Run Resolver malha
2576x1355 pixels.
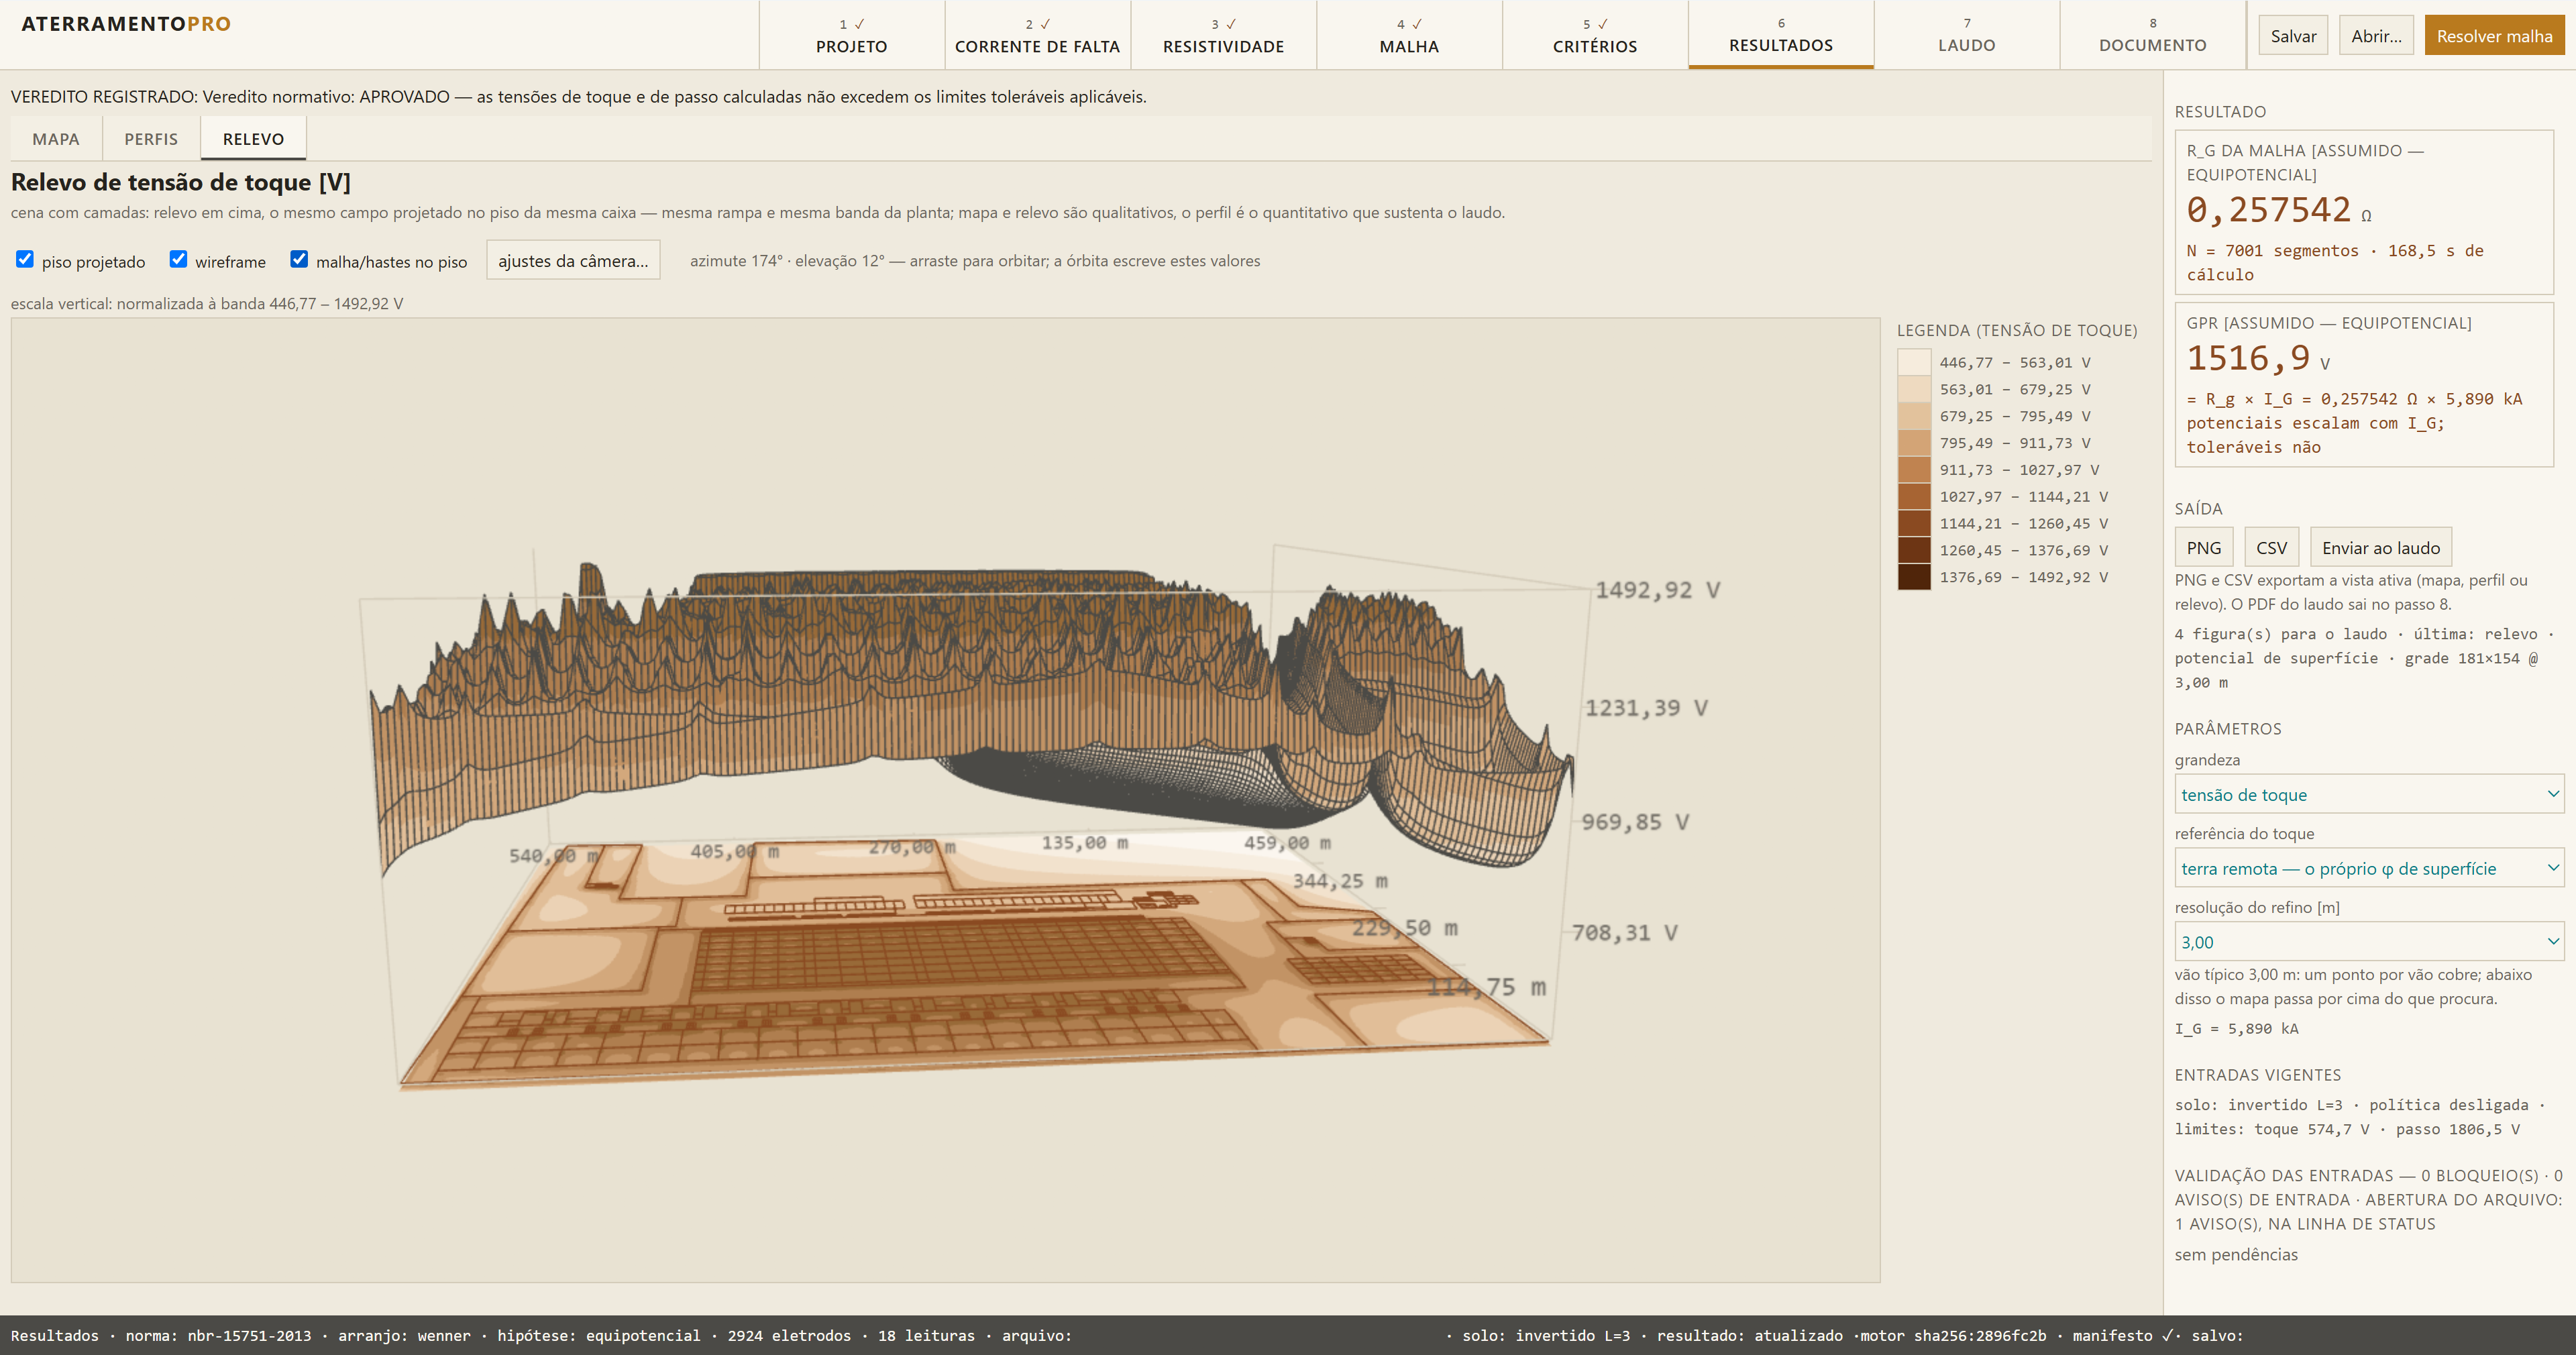(2494, 36)
